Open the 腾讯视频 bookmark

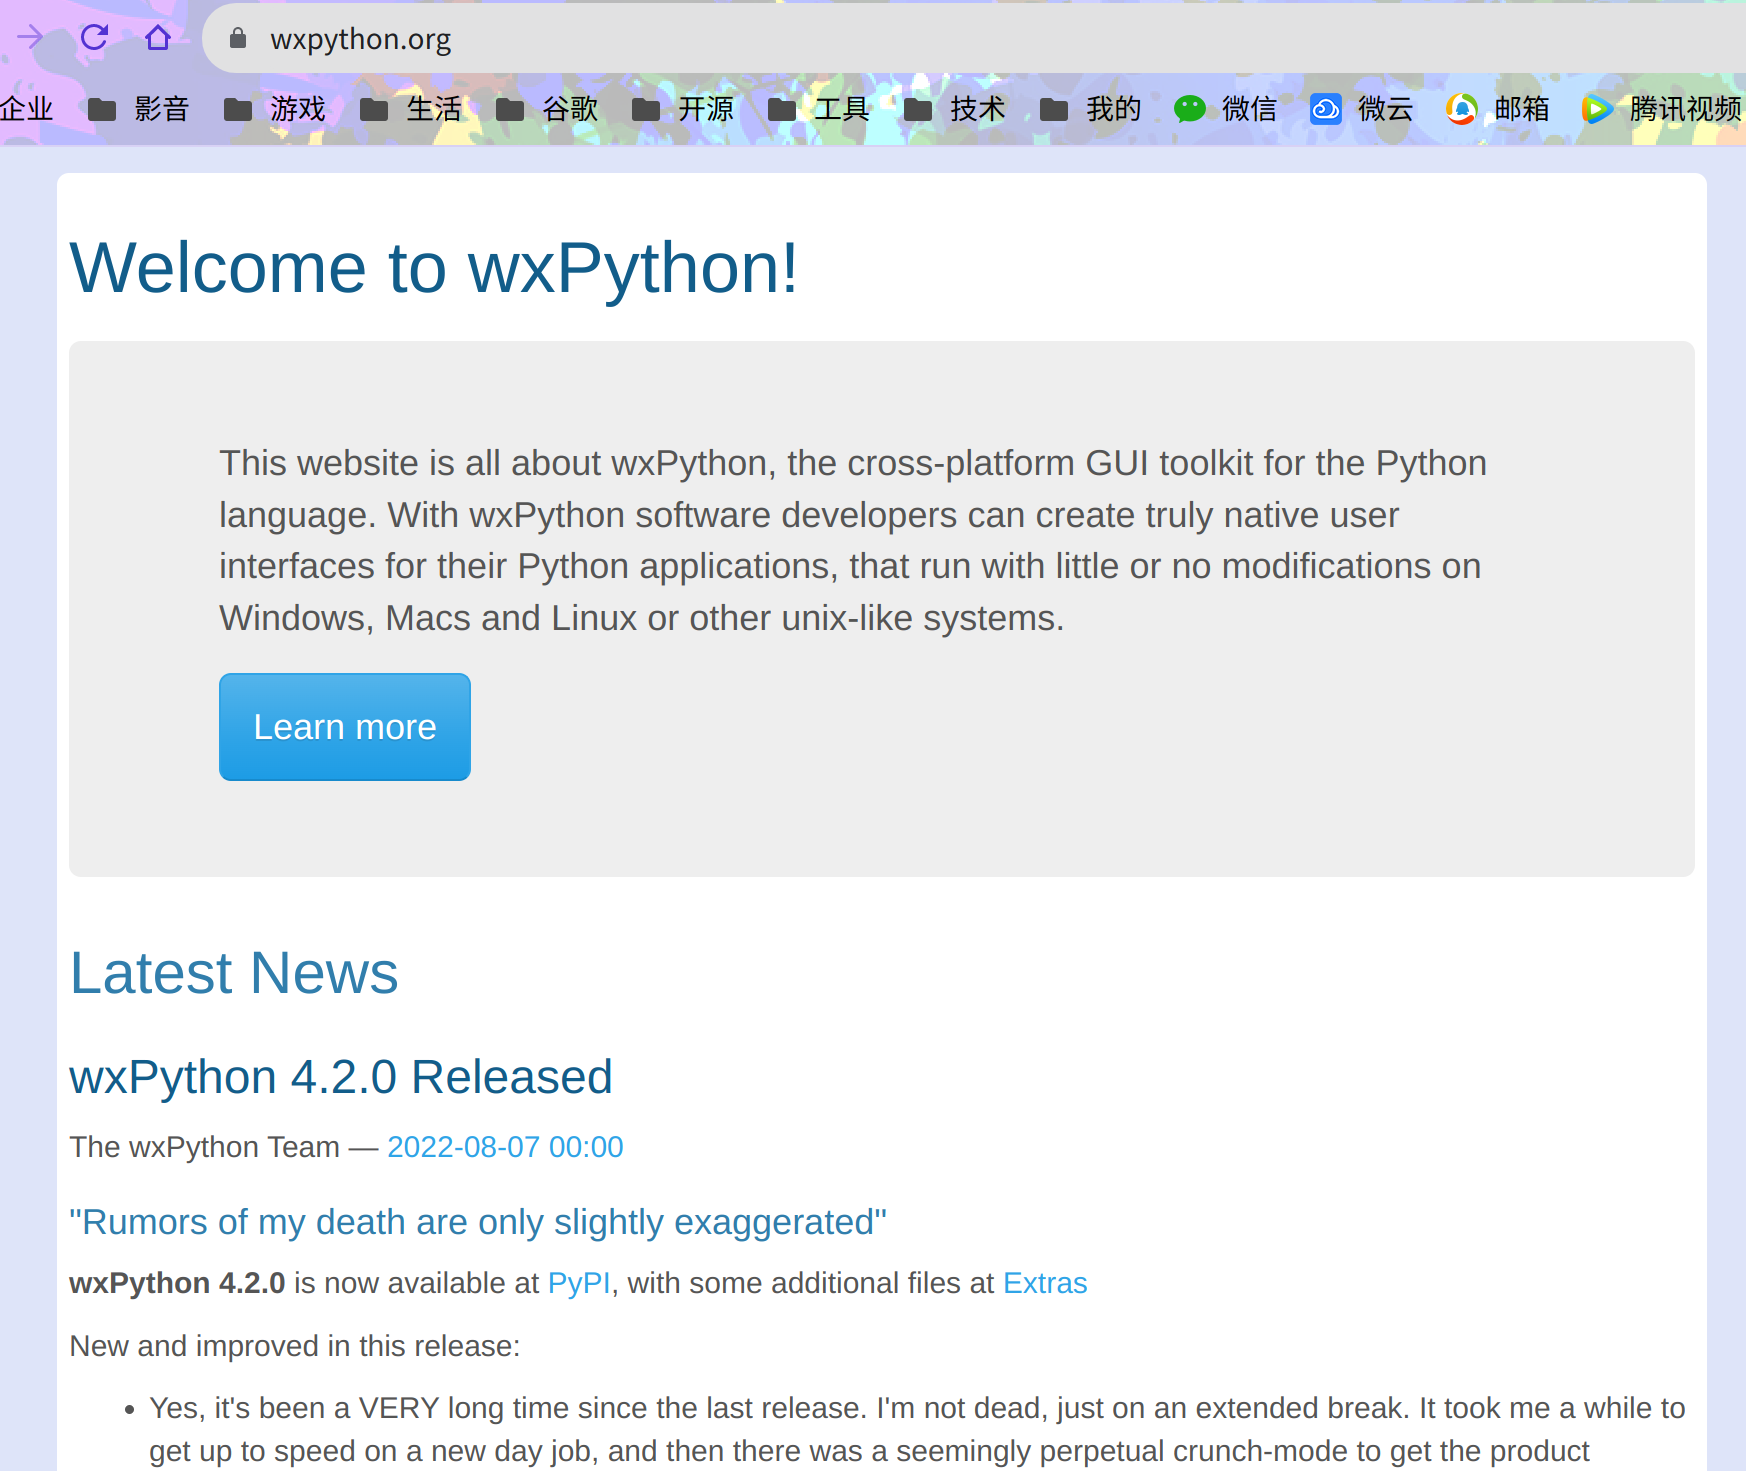click(x=1662, y=109)
